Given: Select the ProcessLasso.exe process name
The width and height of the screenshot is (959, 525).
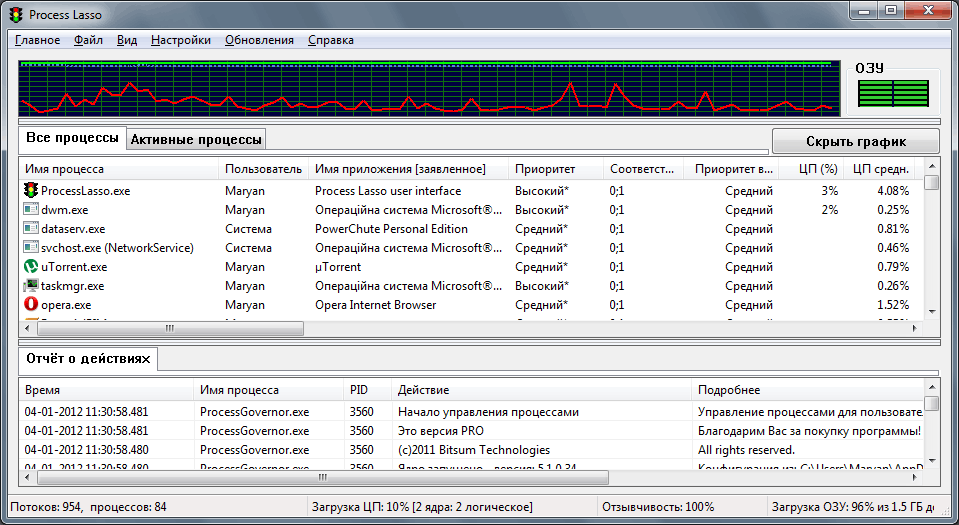Looking at the screenshot, I should pyautogui.click(x=86, y=191).
